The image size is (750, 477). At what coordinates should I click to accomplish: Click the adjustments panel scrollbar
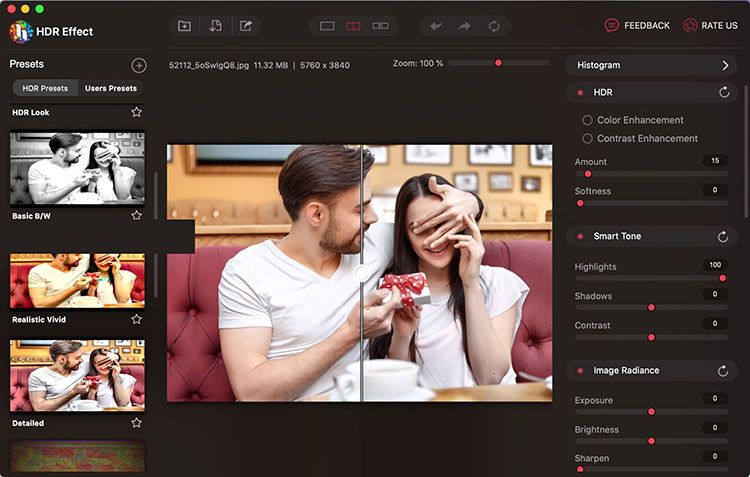click(745, 151)
